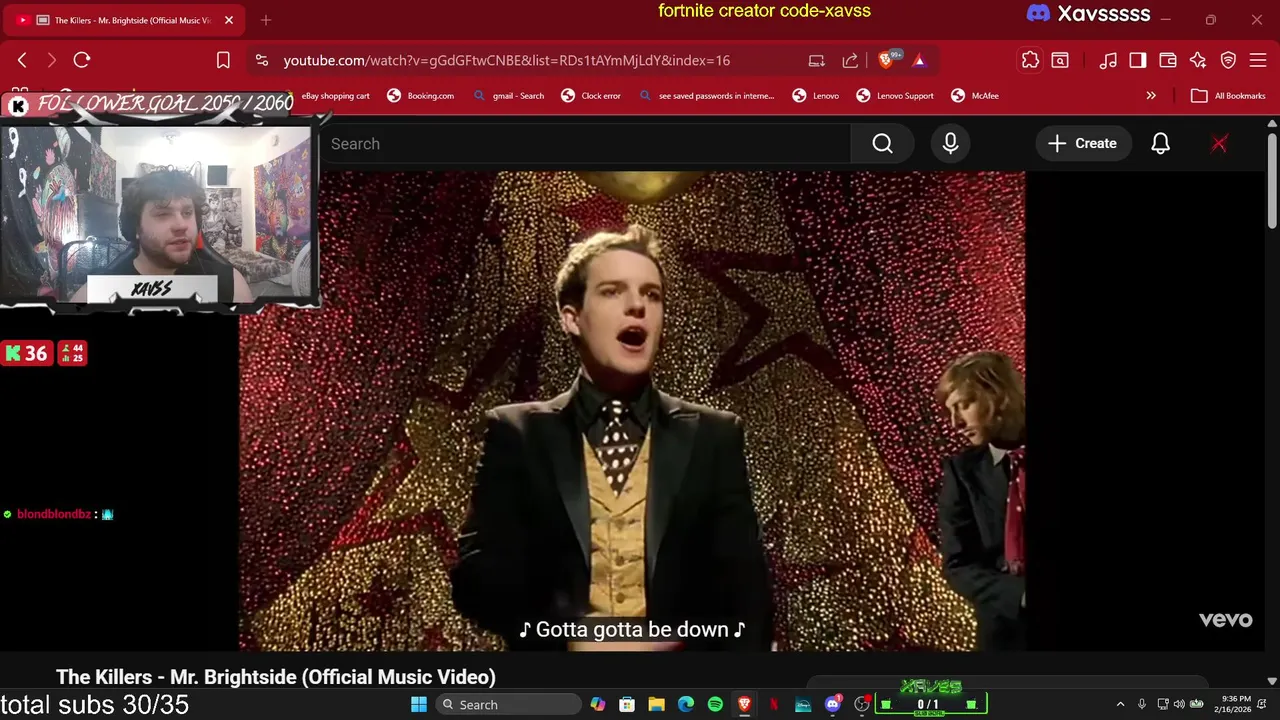Screen dimensions: 1280x720
Task: Switch to Brave in the taskbar
Action: tap(744, 704)
